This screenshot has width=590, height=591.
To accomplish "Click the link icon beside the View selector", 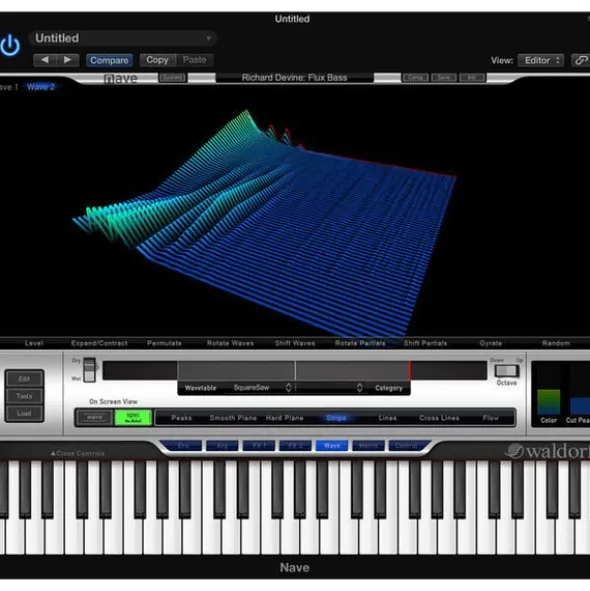I will (581, 60).
